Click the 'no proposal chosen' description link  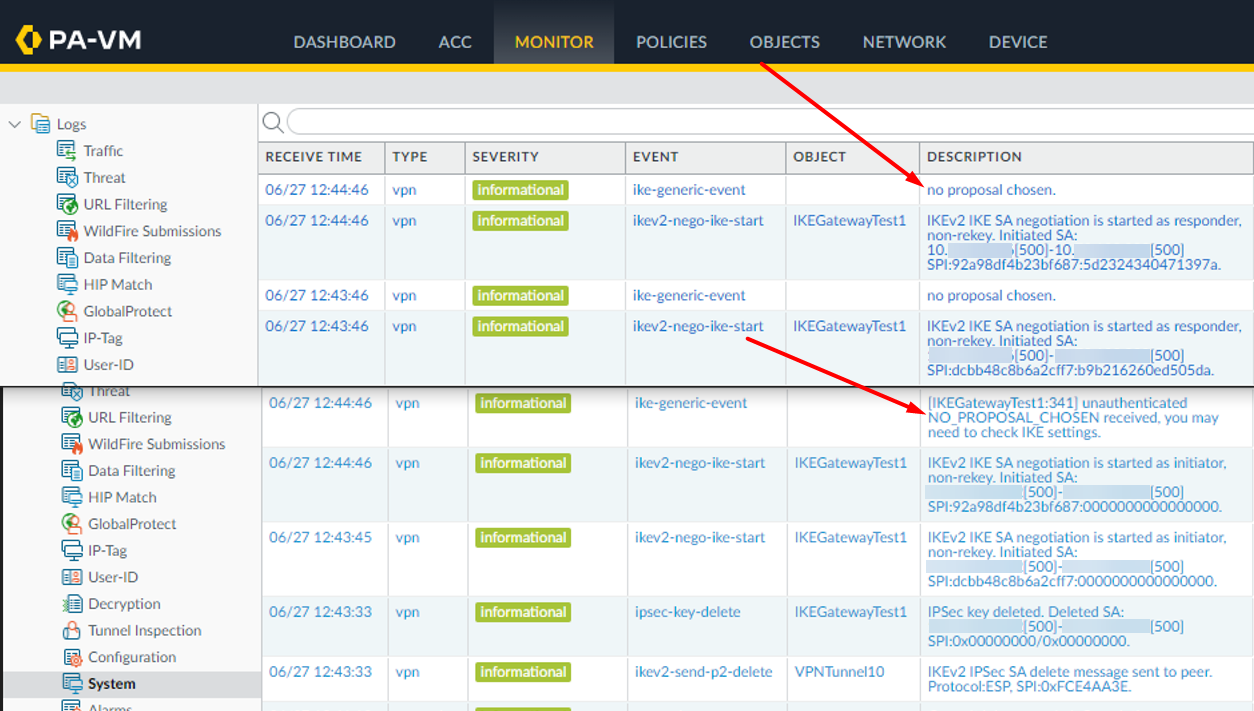click(x=991, y=189)
